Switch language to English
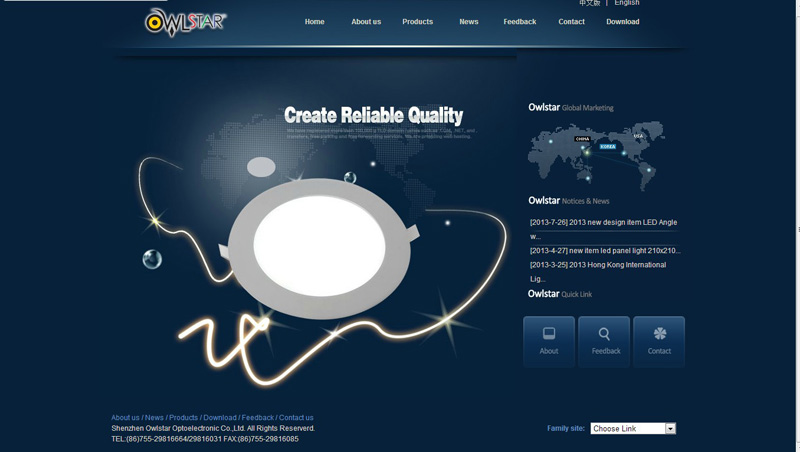Screen dimensions: 800x452 point(627,3)
